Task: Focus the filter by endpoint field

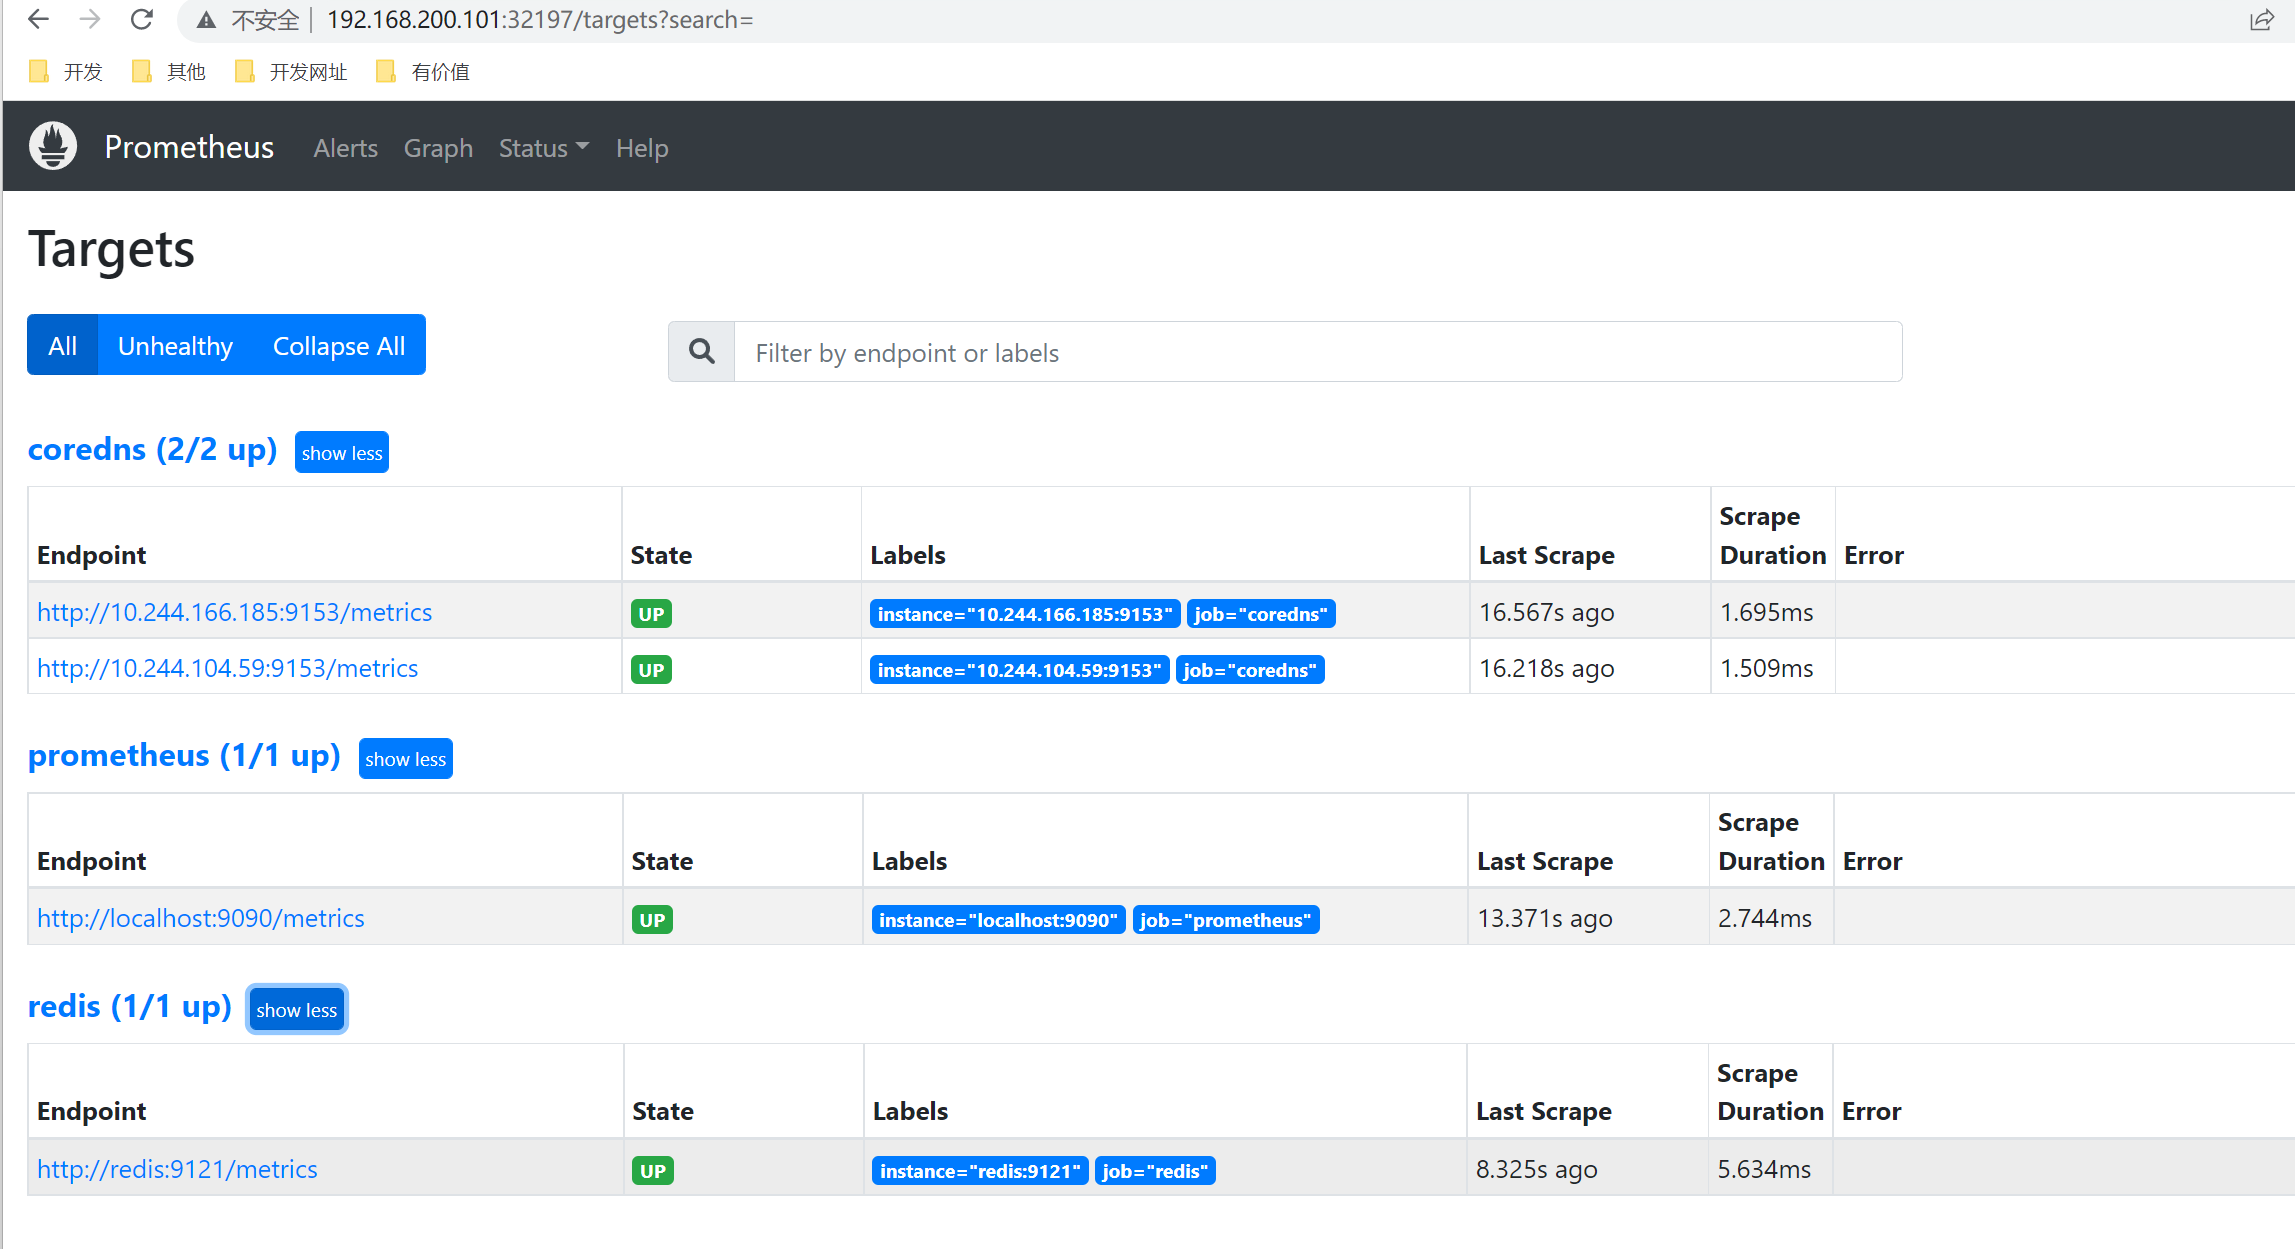Action: pyautogui.click(x=1318, y=352)
